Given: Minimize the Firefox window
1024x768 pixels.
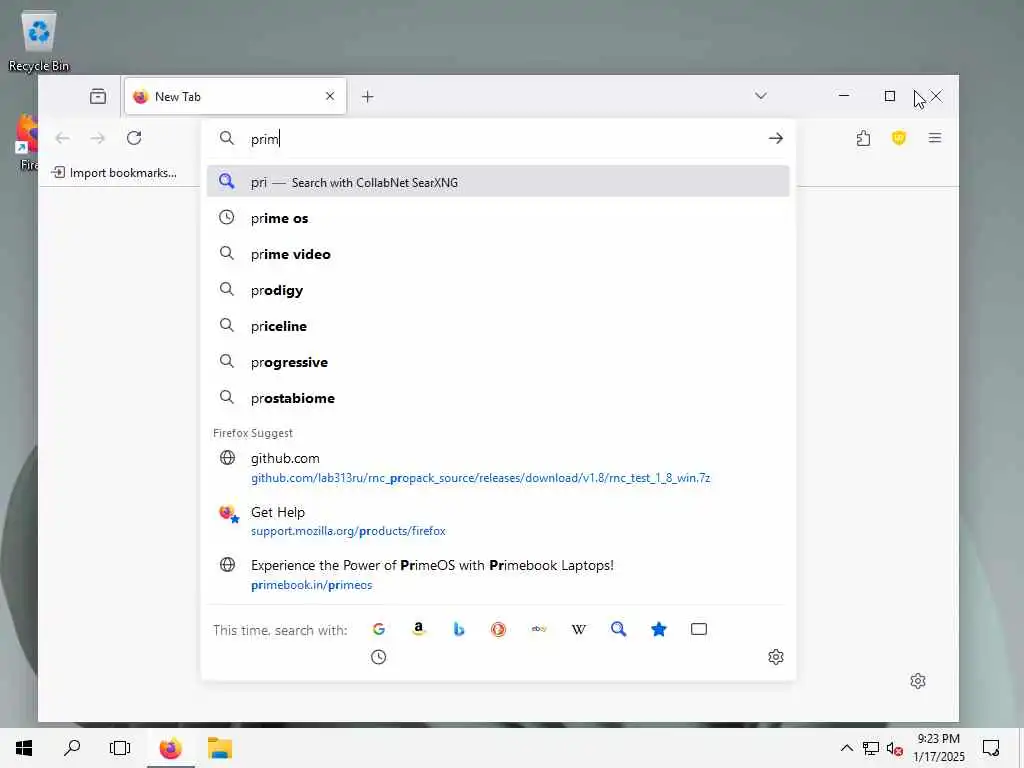Looking at the screenshot, I should point(844,96).
